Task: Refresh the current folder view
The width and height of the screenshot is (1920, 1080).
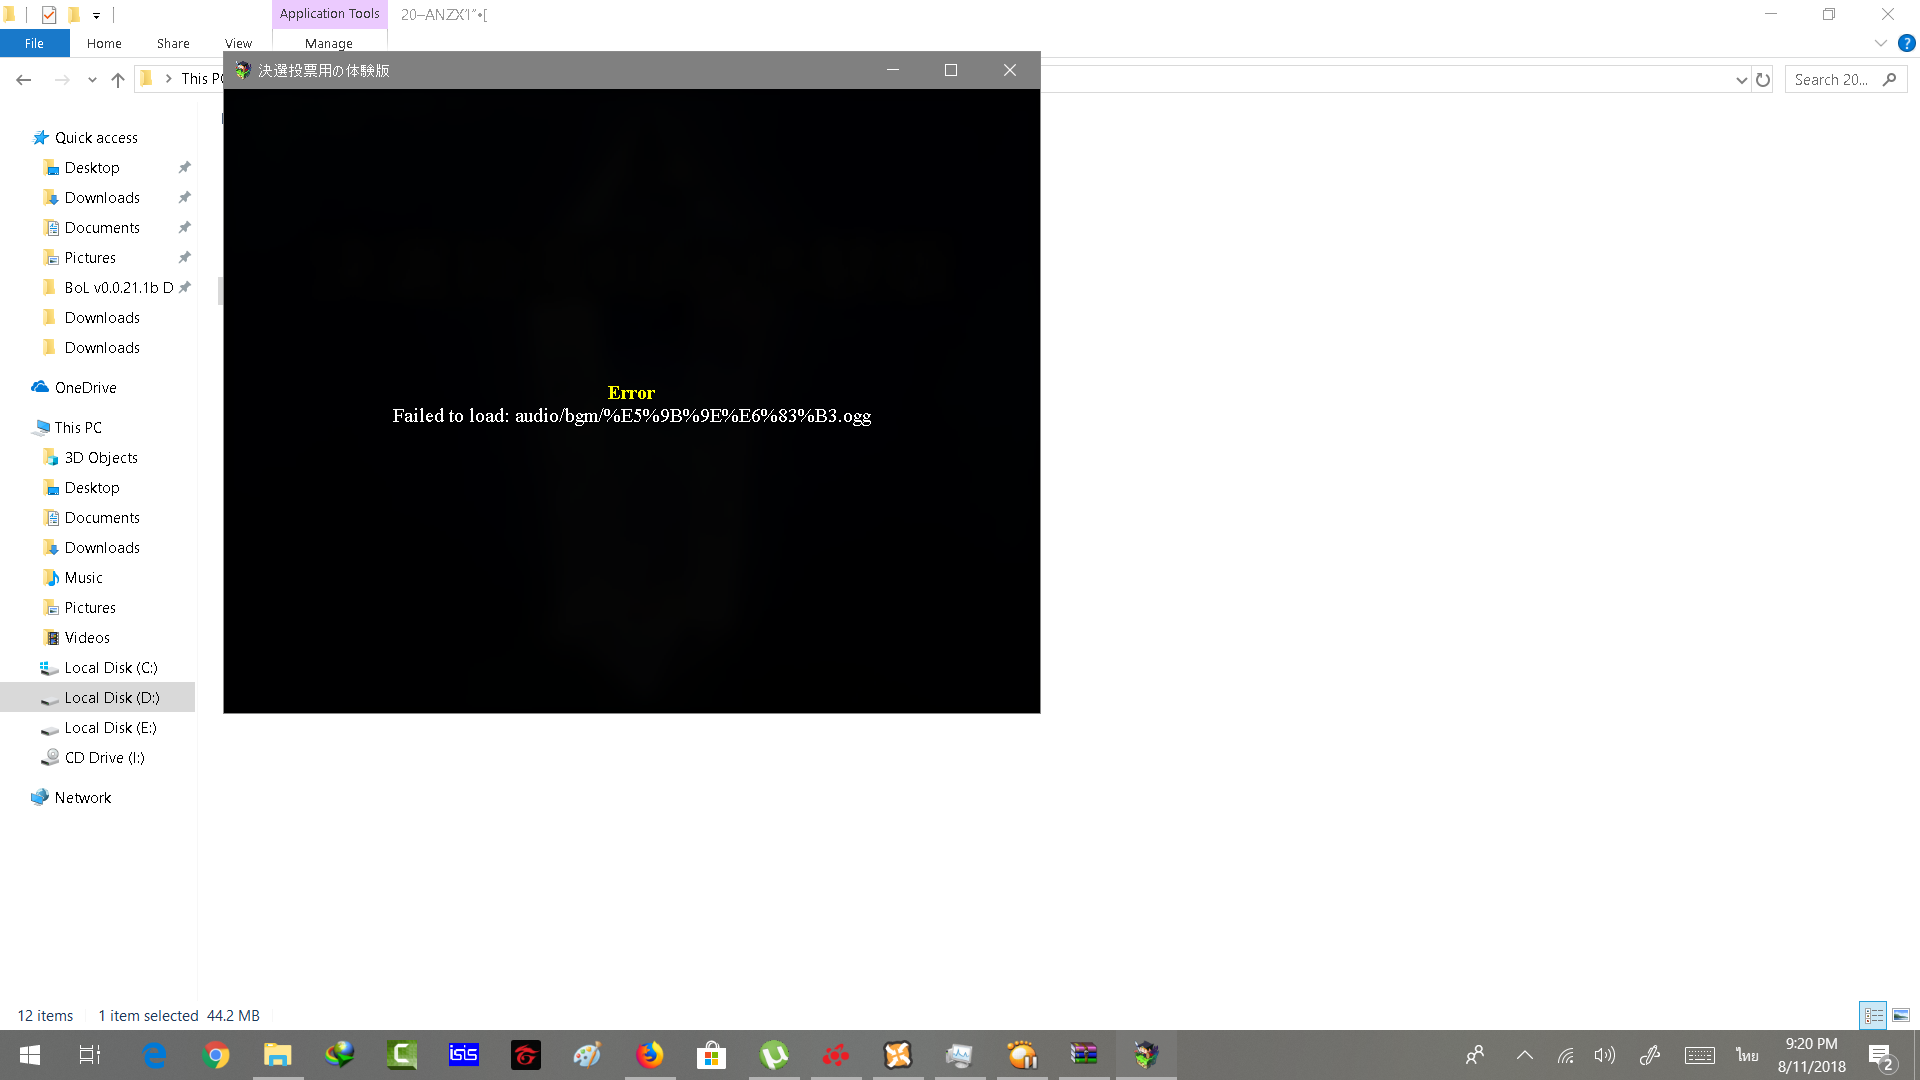Action: tap(1763, 79)
